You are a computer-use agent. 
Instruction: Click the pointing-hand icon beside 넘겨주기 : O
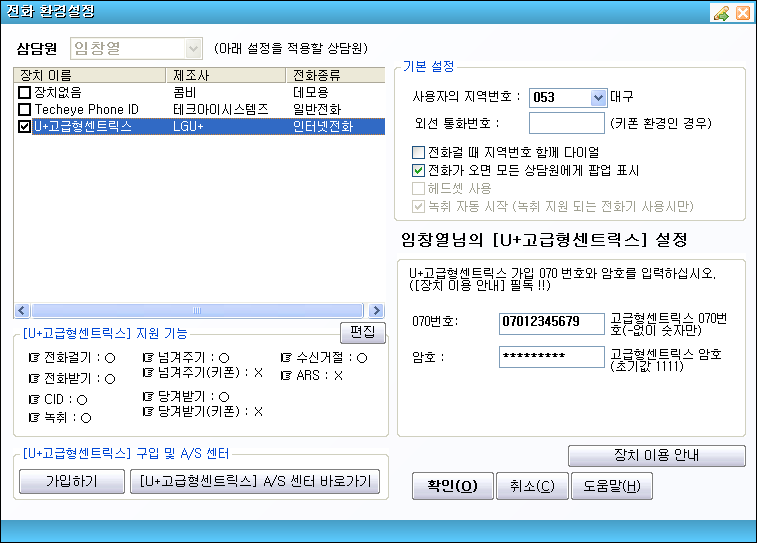coord(148,358)
